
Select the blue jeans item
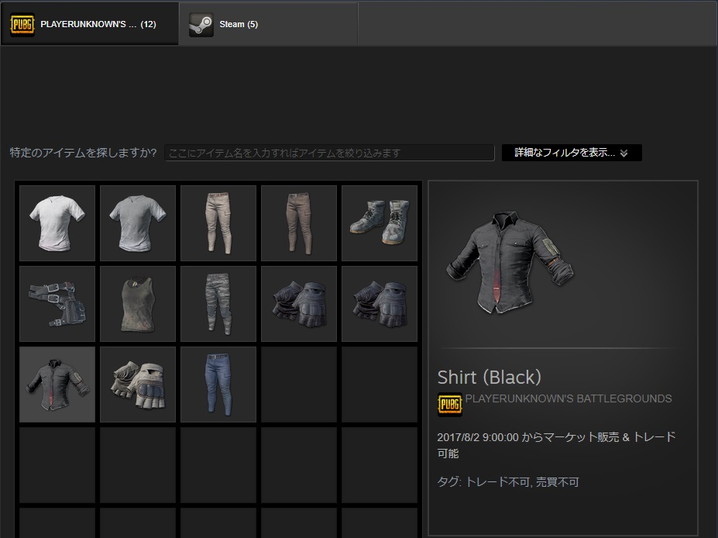(218, 384)
